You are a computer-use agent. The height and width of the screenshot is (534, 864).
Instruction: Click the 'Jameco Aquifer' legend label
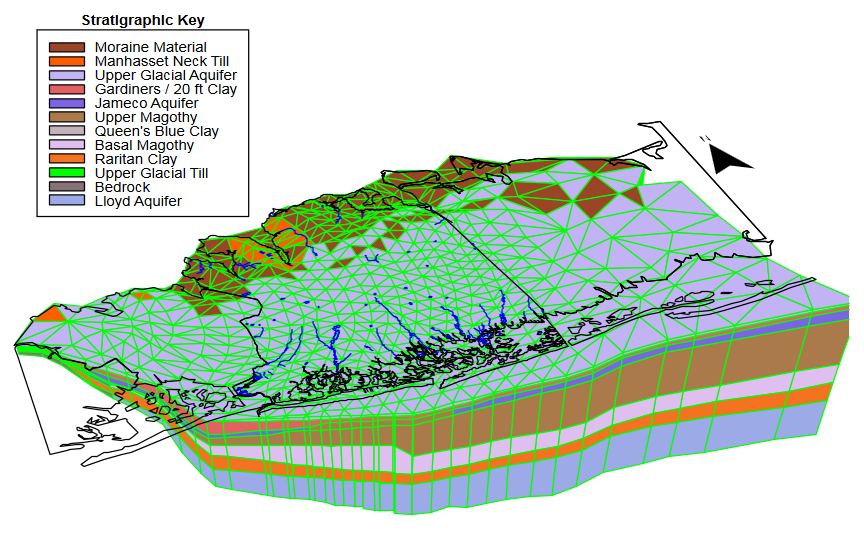coord(146,103)
